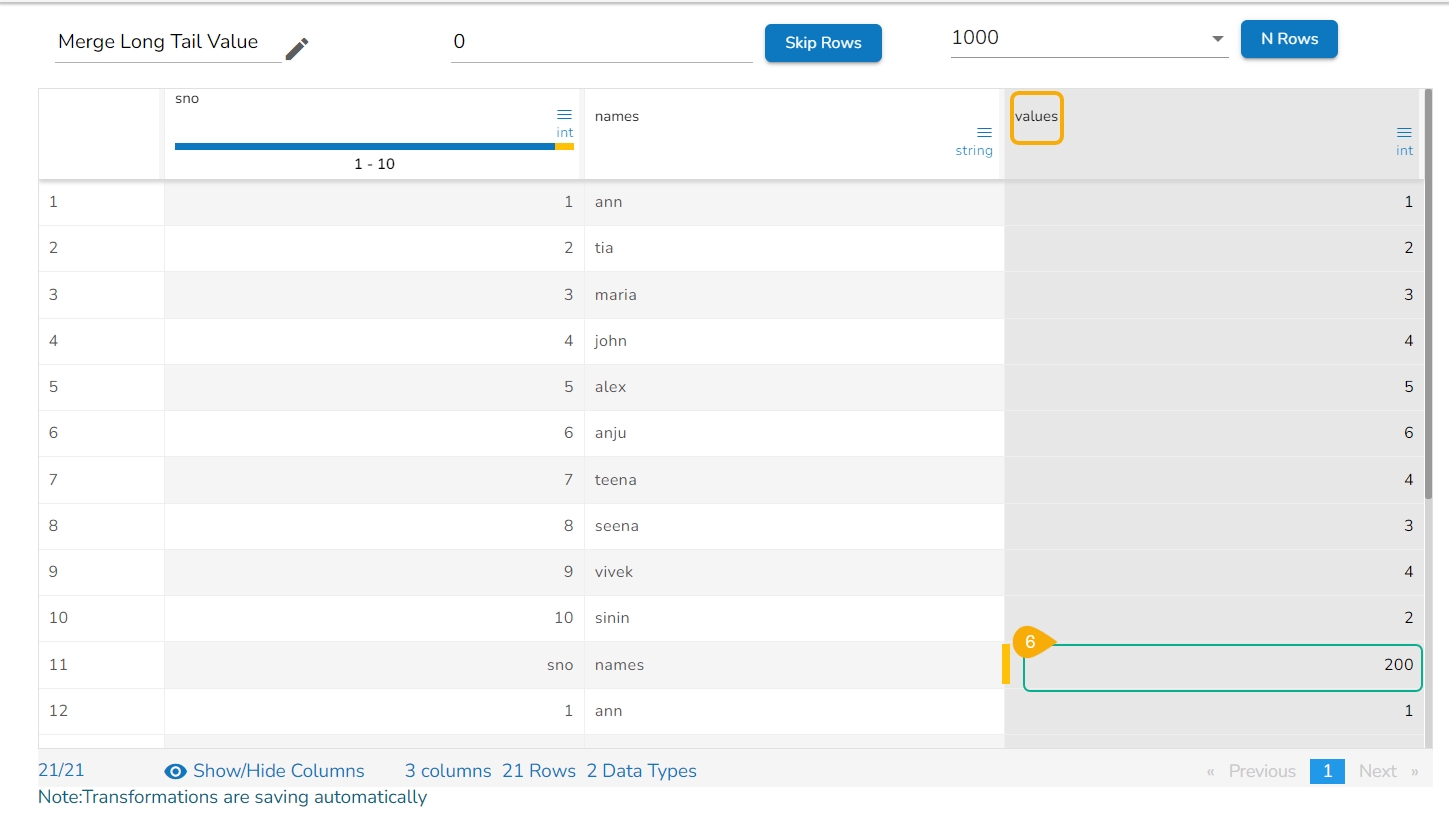Click the pencil edit icon beside the title
Image resolution: width=1449 pixels, height=814 pixels.
(x=297, y=48)
